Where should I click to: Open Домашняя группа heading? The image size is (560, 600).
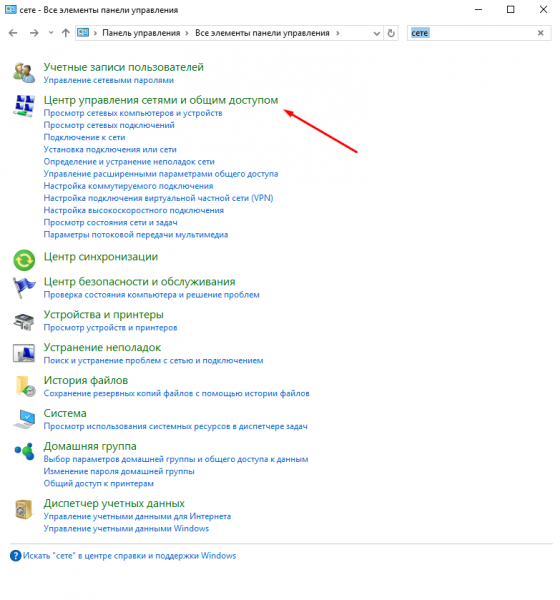click(x=90, y=446)
